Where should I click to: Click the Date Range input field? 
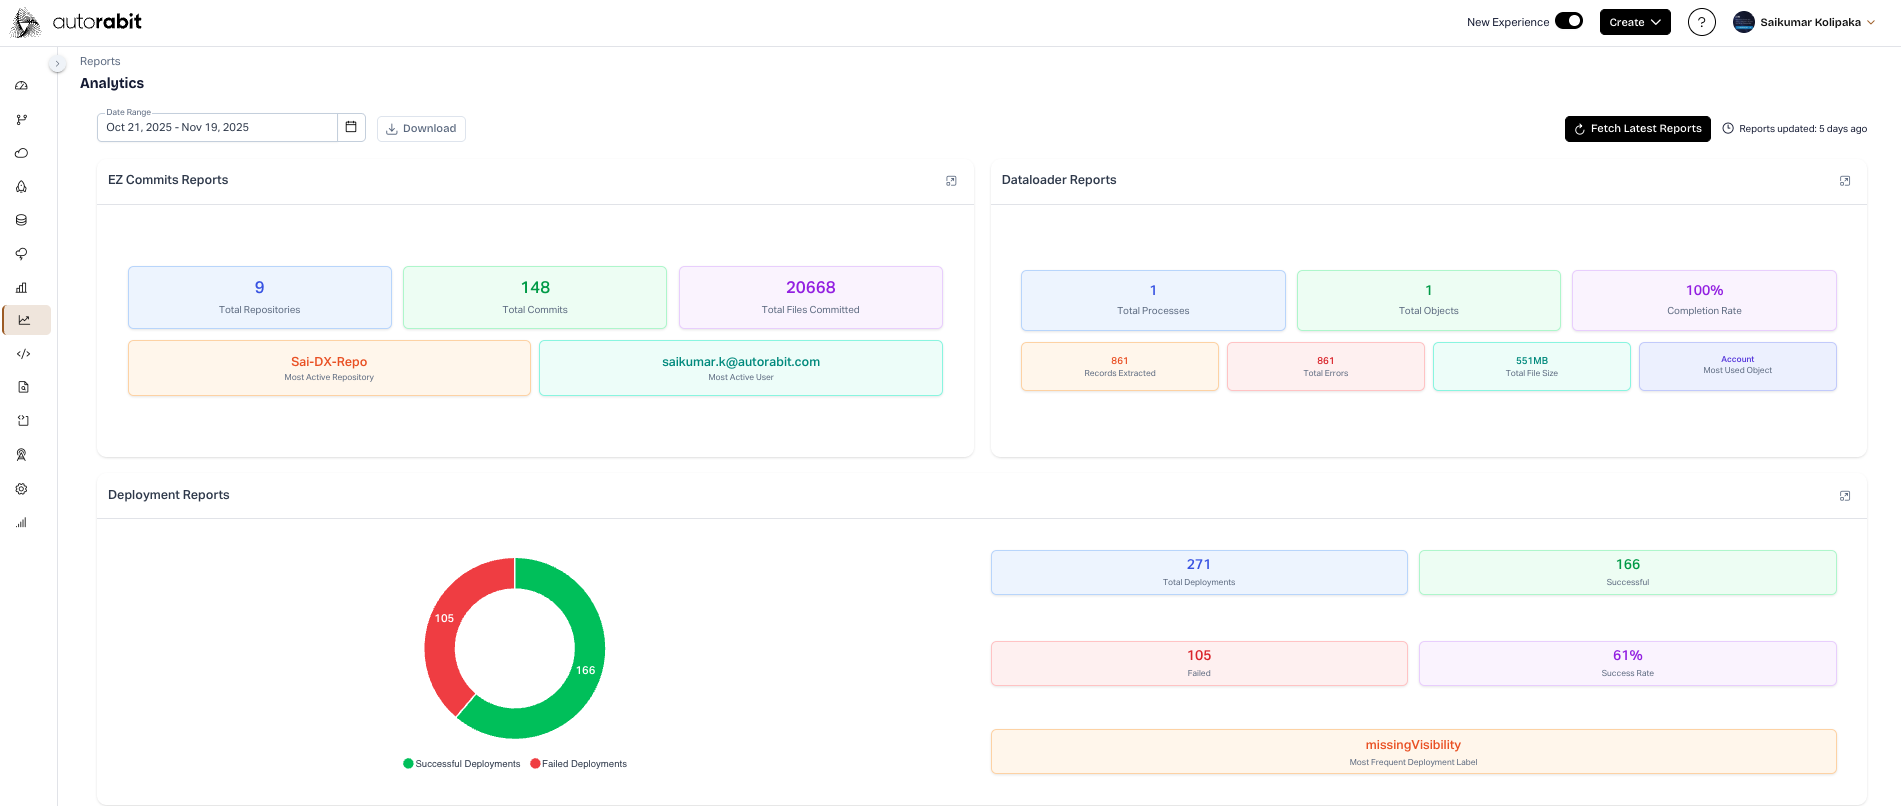[x=217, y=128]
